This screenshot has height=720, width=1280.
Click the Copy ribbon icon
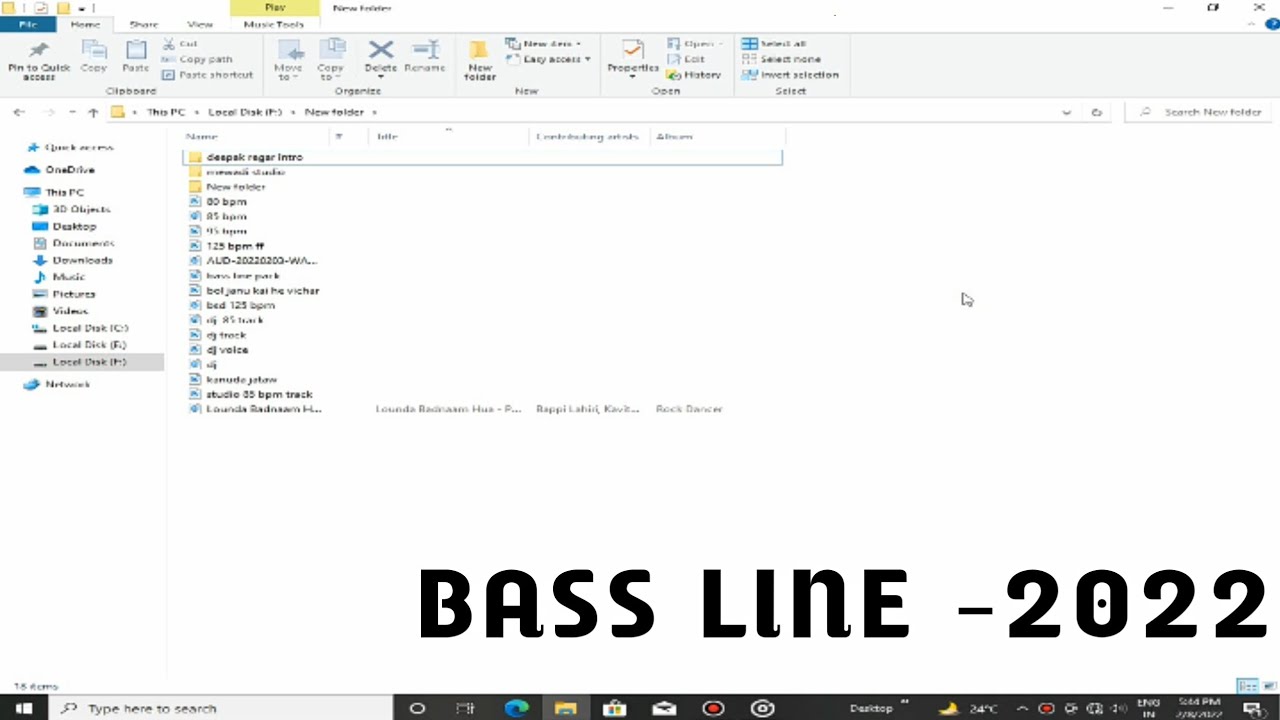click(93, 50)
